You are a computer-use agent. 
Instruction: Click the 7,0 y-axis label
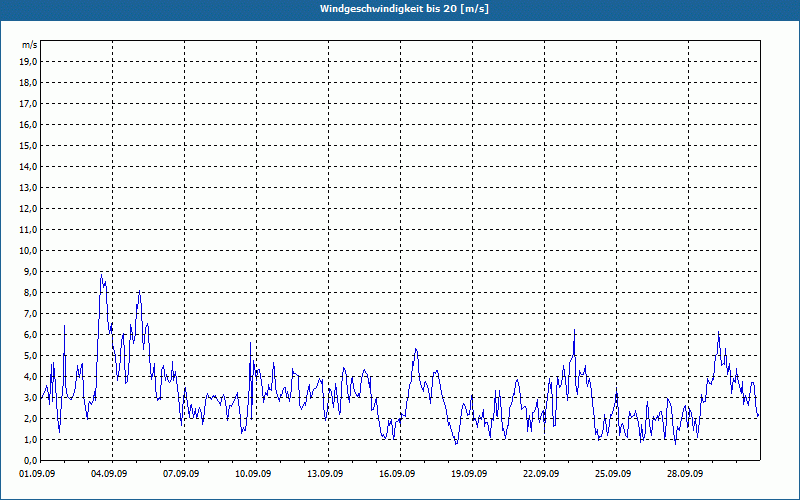tap(30, 313)
